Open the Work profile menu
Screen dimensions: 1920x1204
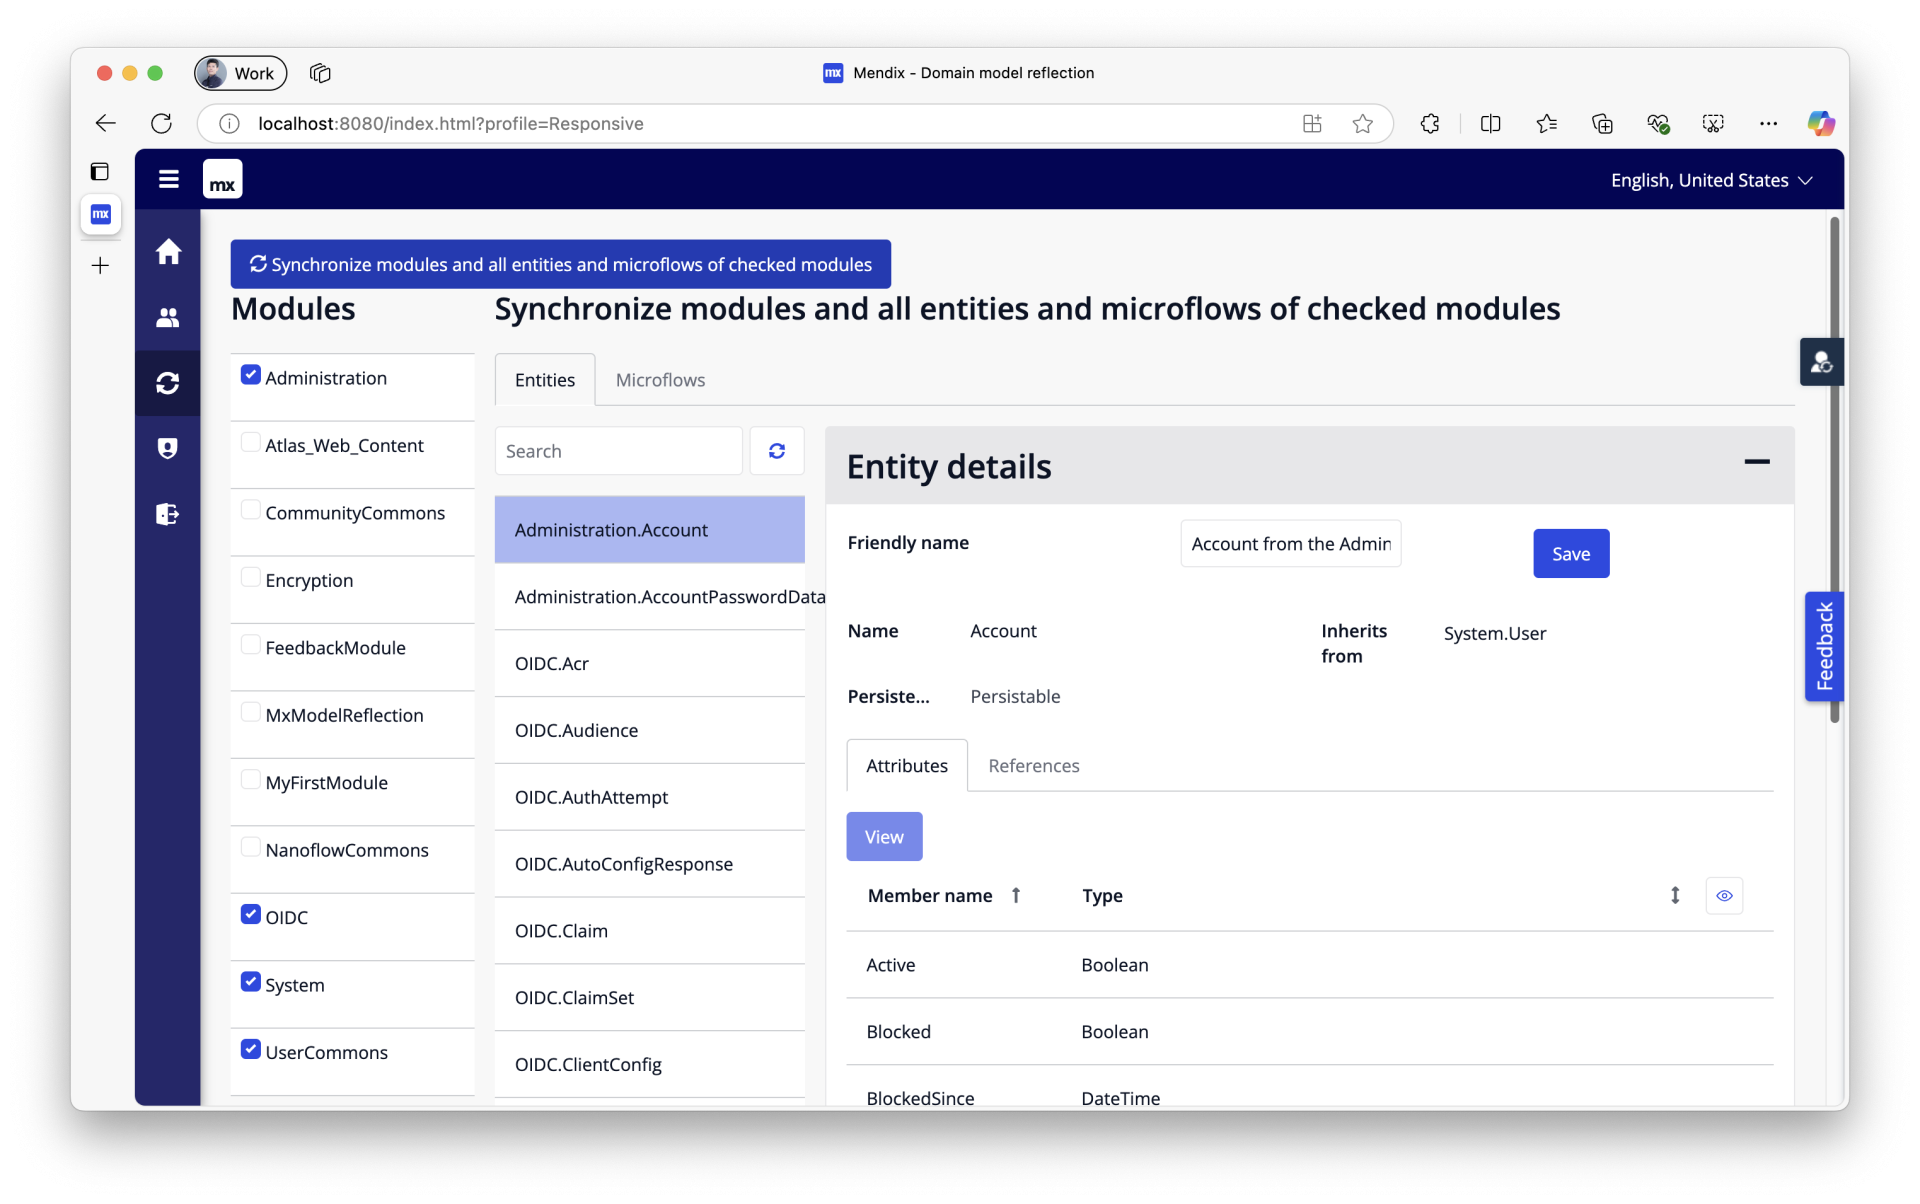(240, 73)
